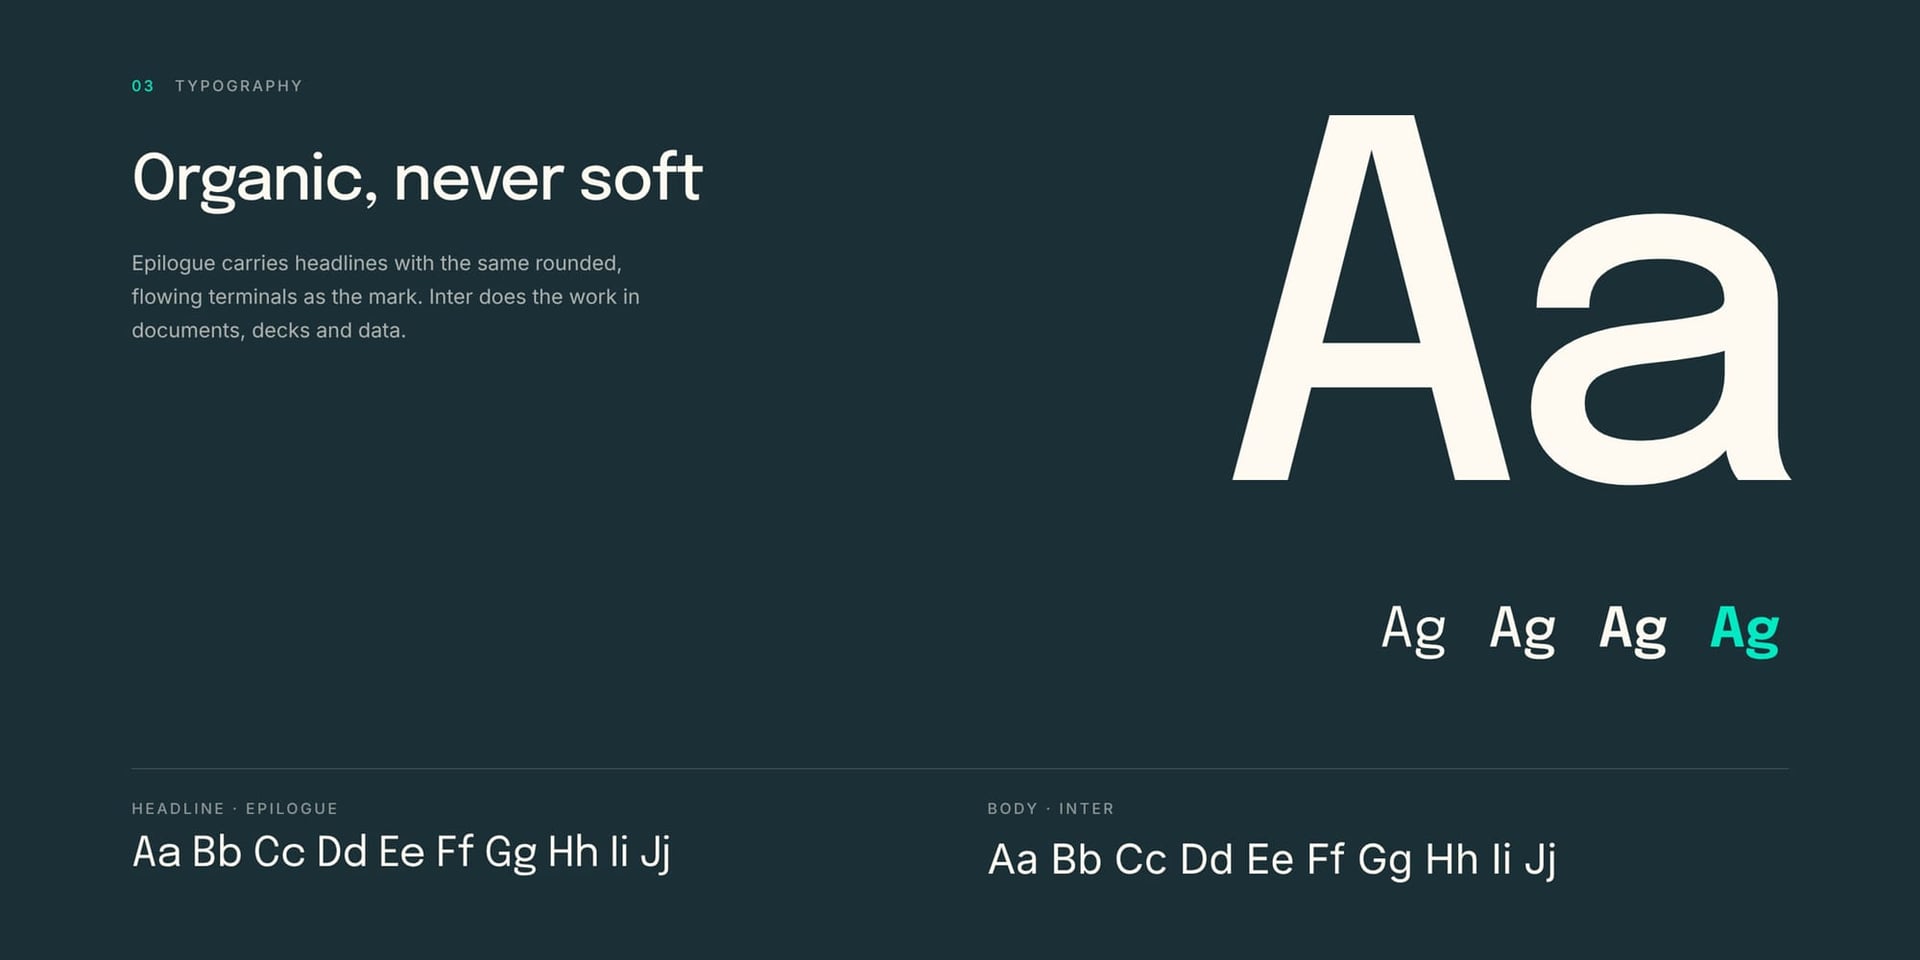Click the Inter alphabet sample line
The height and width of the screenshot is (960, 1920).
1272,860
